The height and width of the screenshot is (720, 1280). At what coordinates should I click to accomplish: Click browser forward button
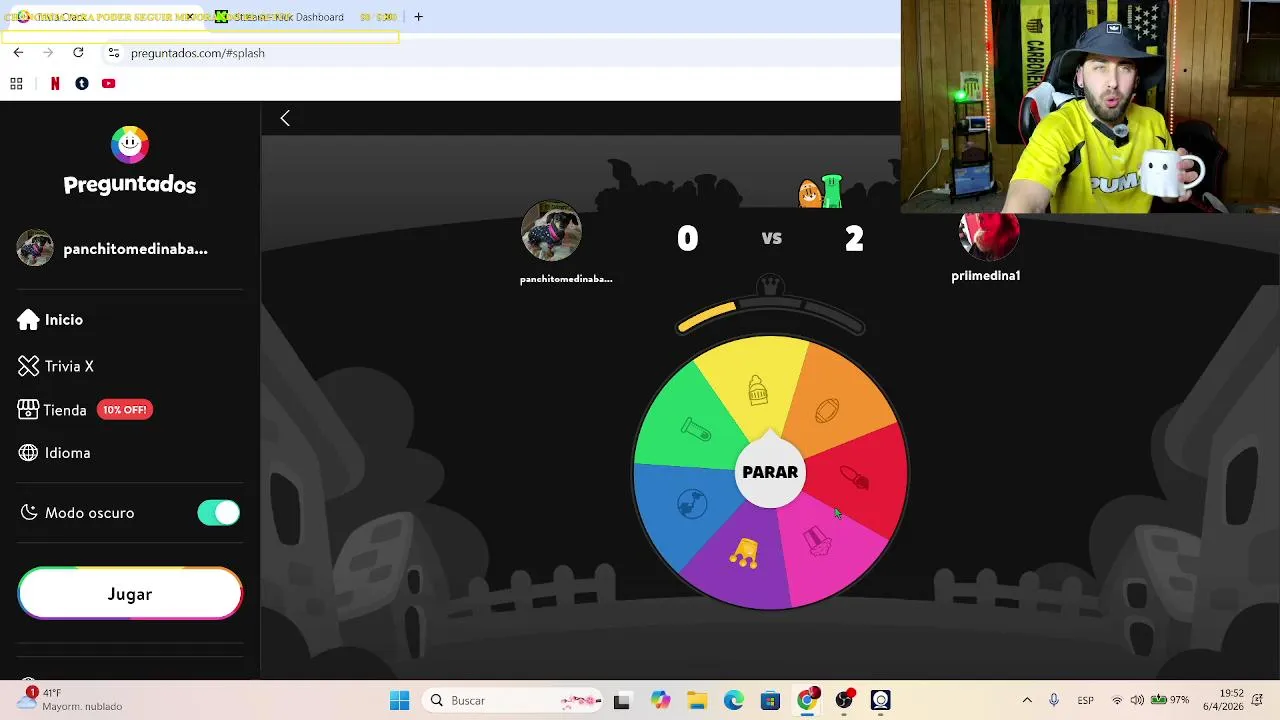(48, 53)
